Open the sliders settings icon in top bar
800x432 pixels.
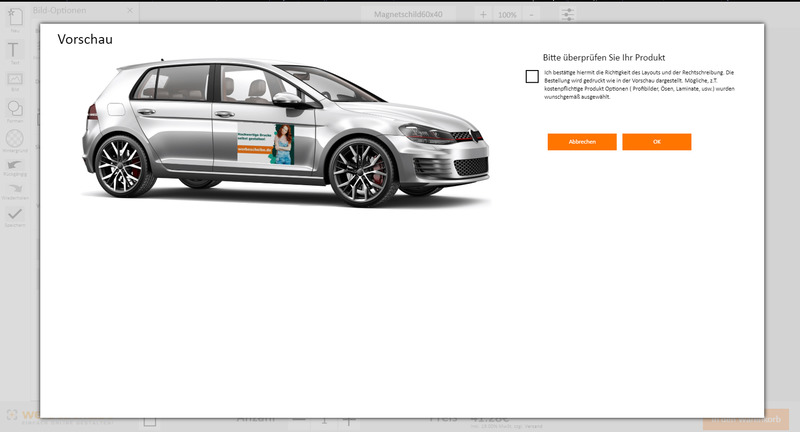[x=567, y=15]
